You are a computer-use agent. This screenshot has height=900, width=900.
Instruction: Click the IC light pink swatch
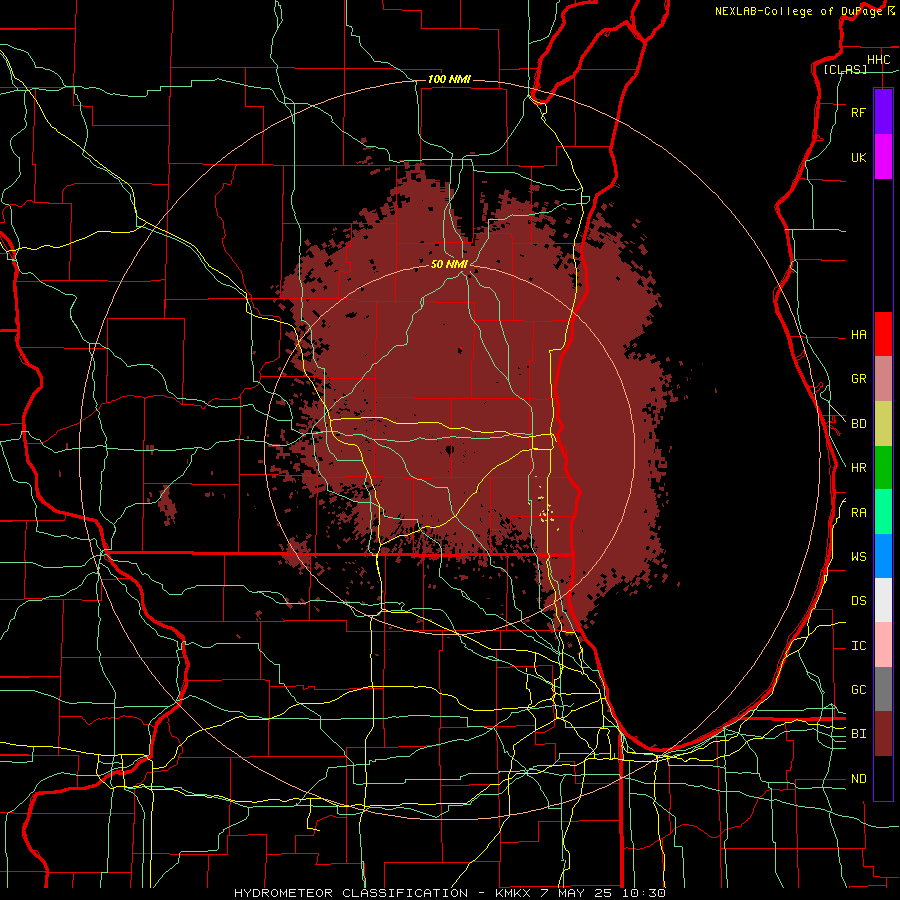tap(883, 645)
